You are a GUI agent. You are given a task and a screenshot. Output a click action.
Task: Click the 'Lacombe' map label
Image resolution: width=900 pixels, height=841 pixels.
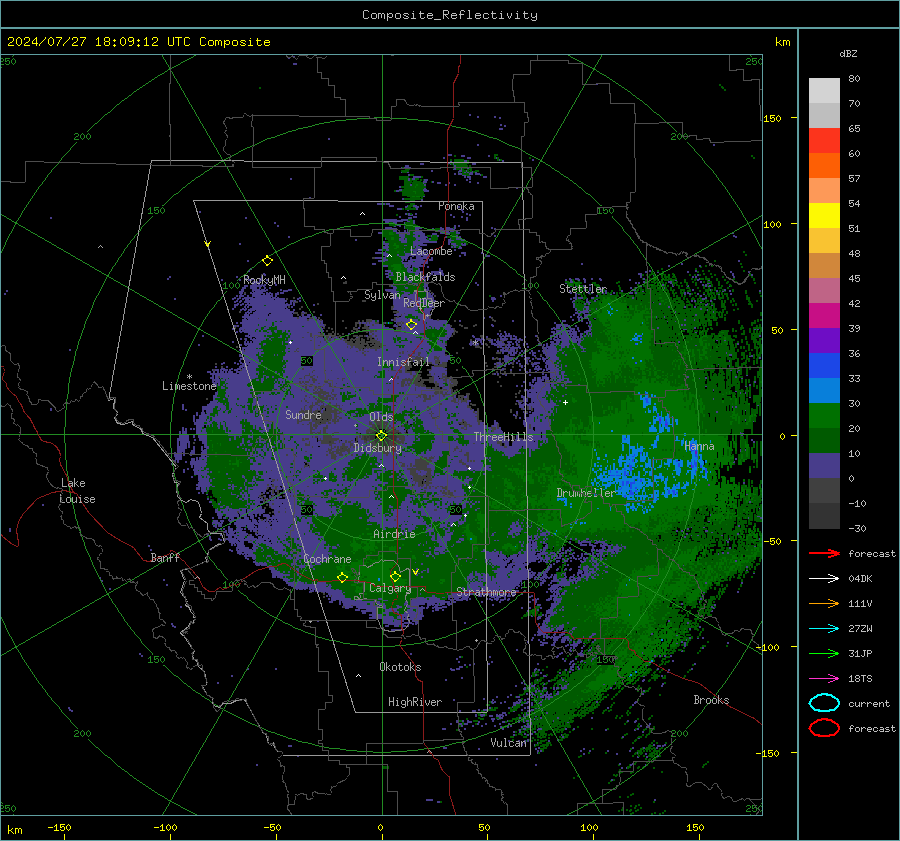pyautogui.click(x=431, y=251)
